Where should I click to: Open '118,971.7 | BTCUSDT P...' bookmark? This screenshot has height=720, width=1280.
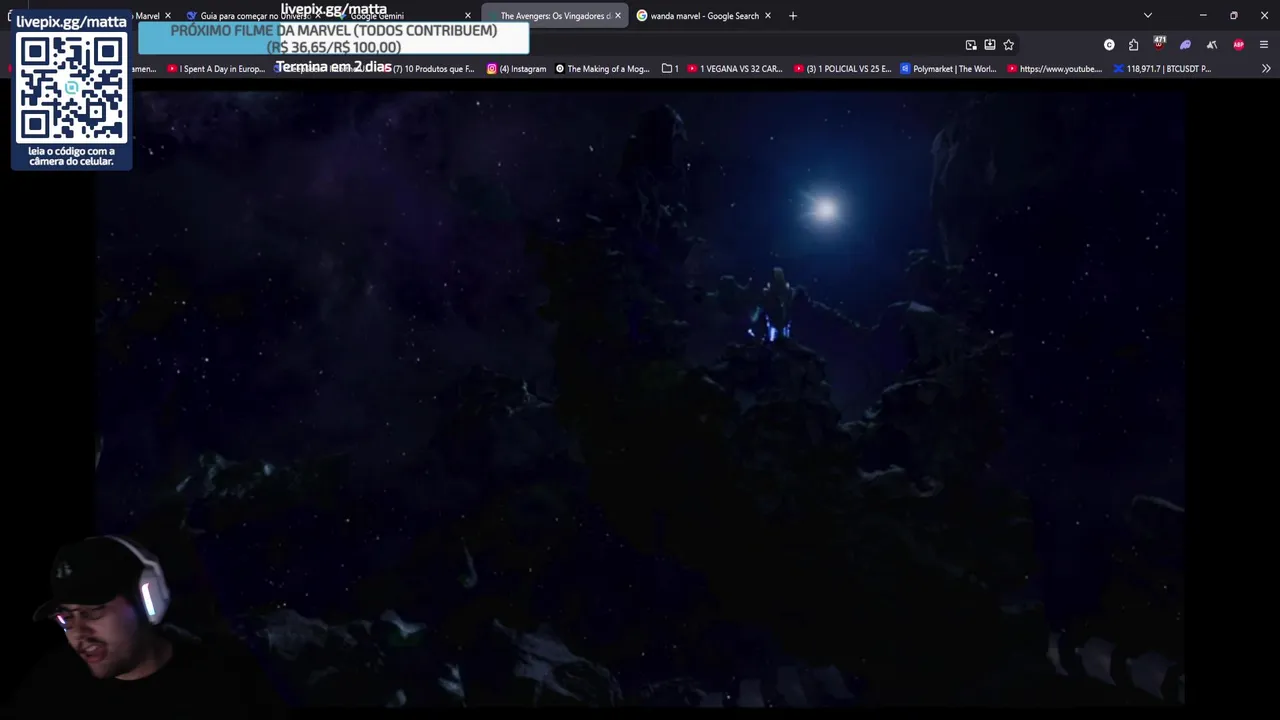point(1163,69)
